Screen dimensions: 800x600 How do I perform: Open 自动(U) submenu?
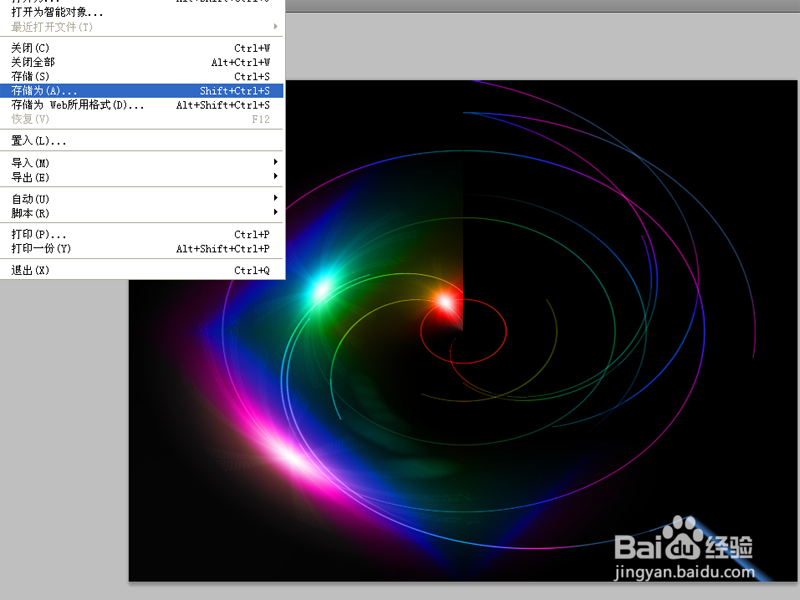point(142,198)
